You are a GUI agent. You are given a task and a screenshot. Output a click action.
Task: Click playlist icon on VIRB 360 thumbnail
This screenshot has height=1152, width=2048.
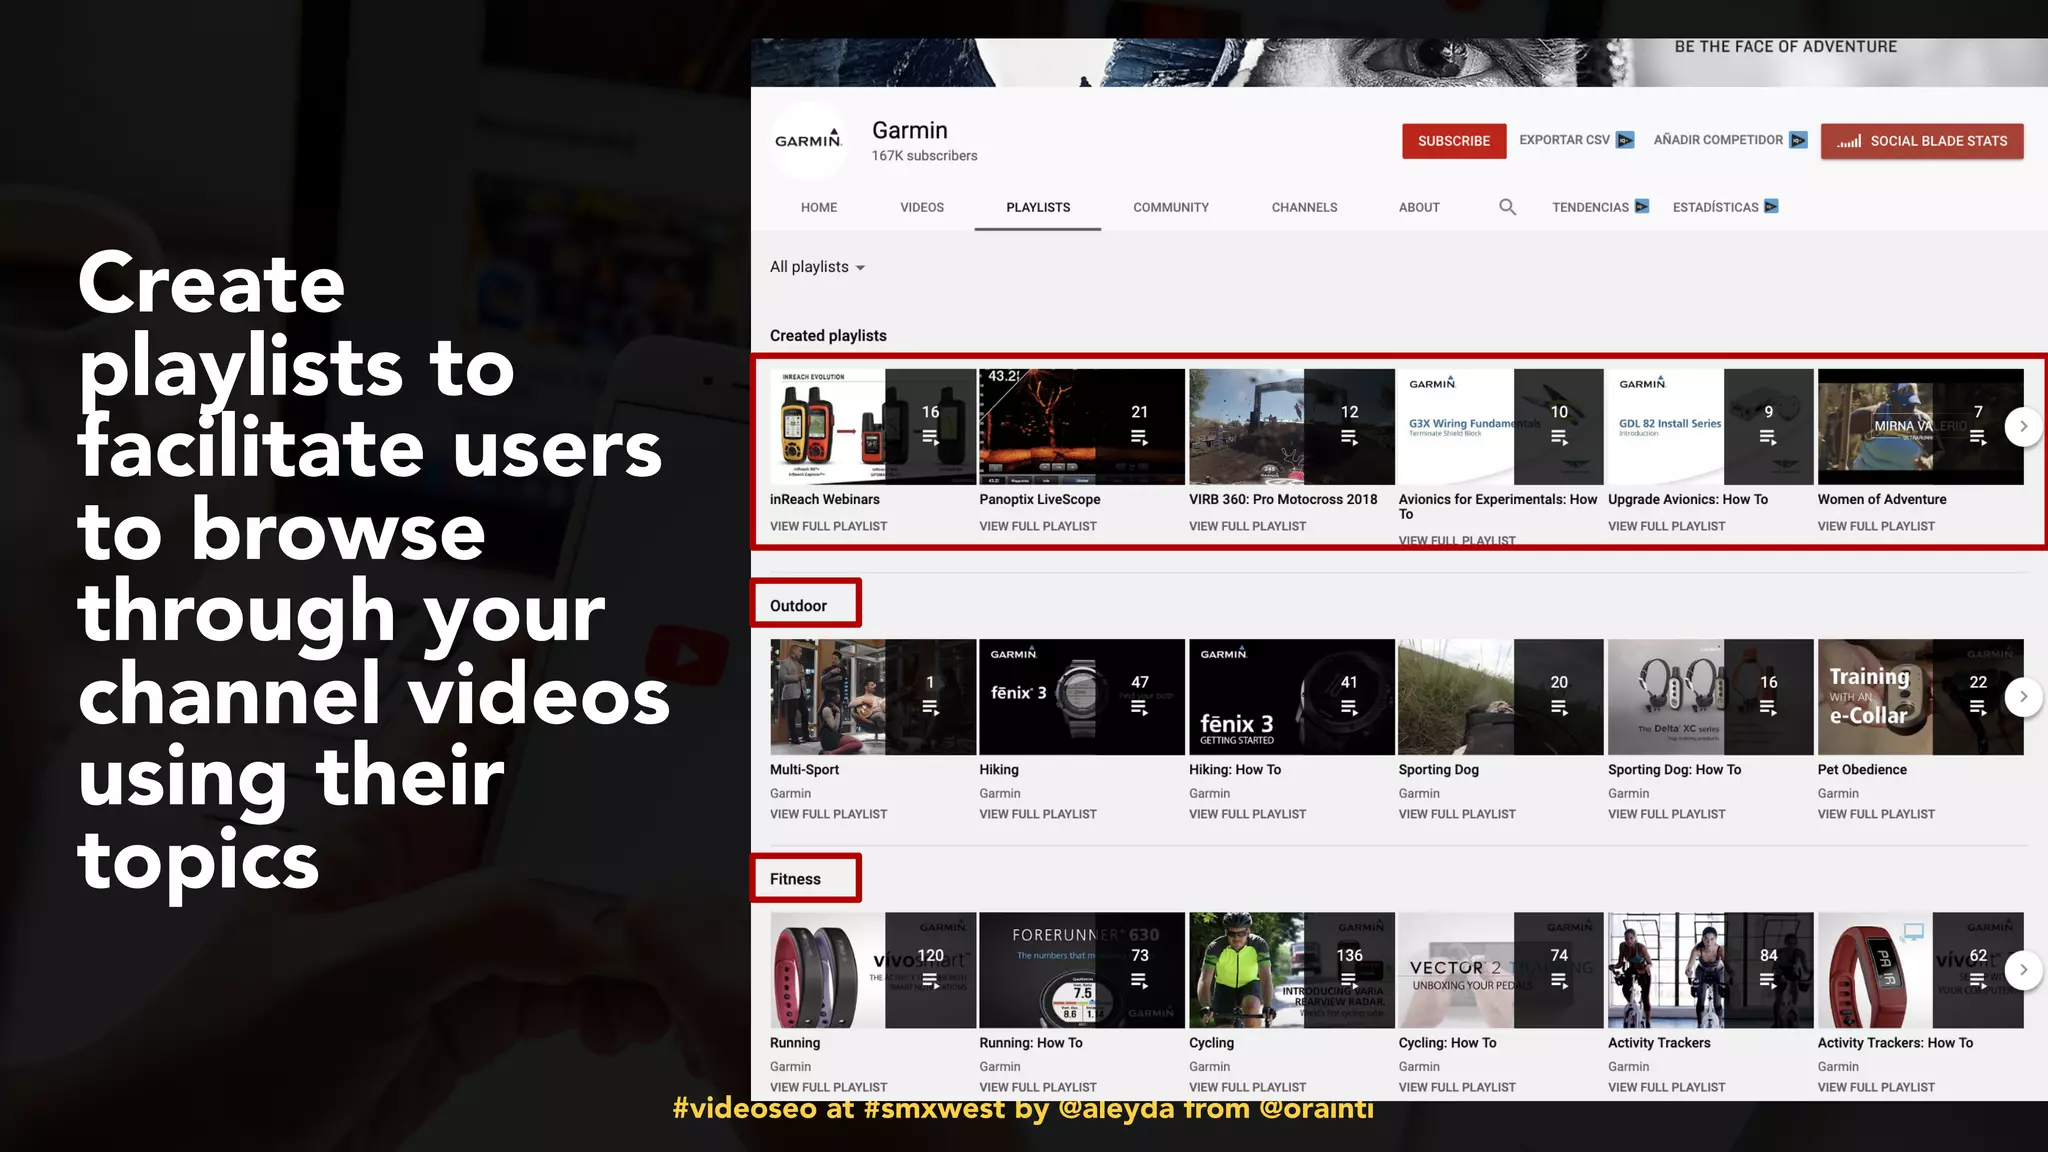(x=1349, y=437)
